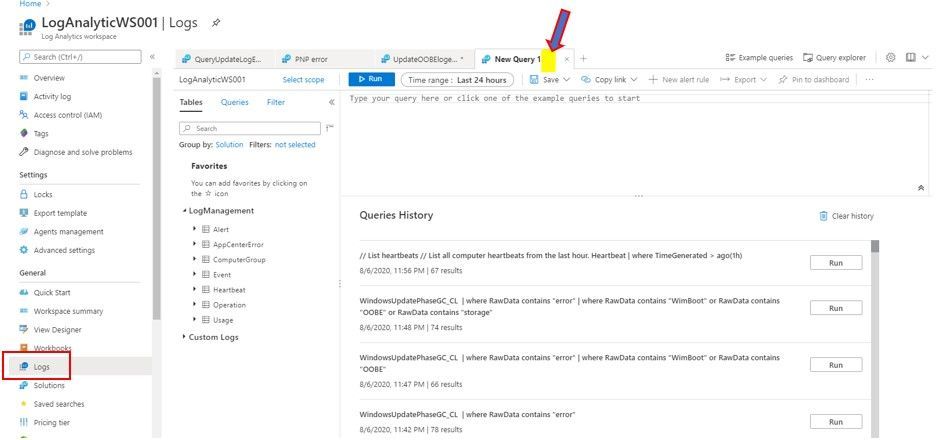Switch to the QueryUpdateLogE... tab
Screen dimensions: 942x440
click(223, 60)
